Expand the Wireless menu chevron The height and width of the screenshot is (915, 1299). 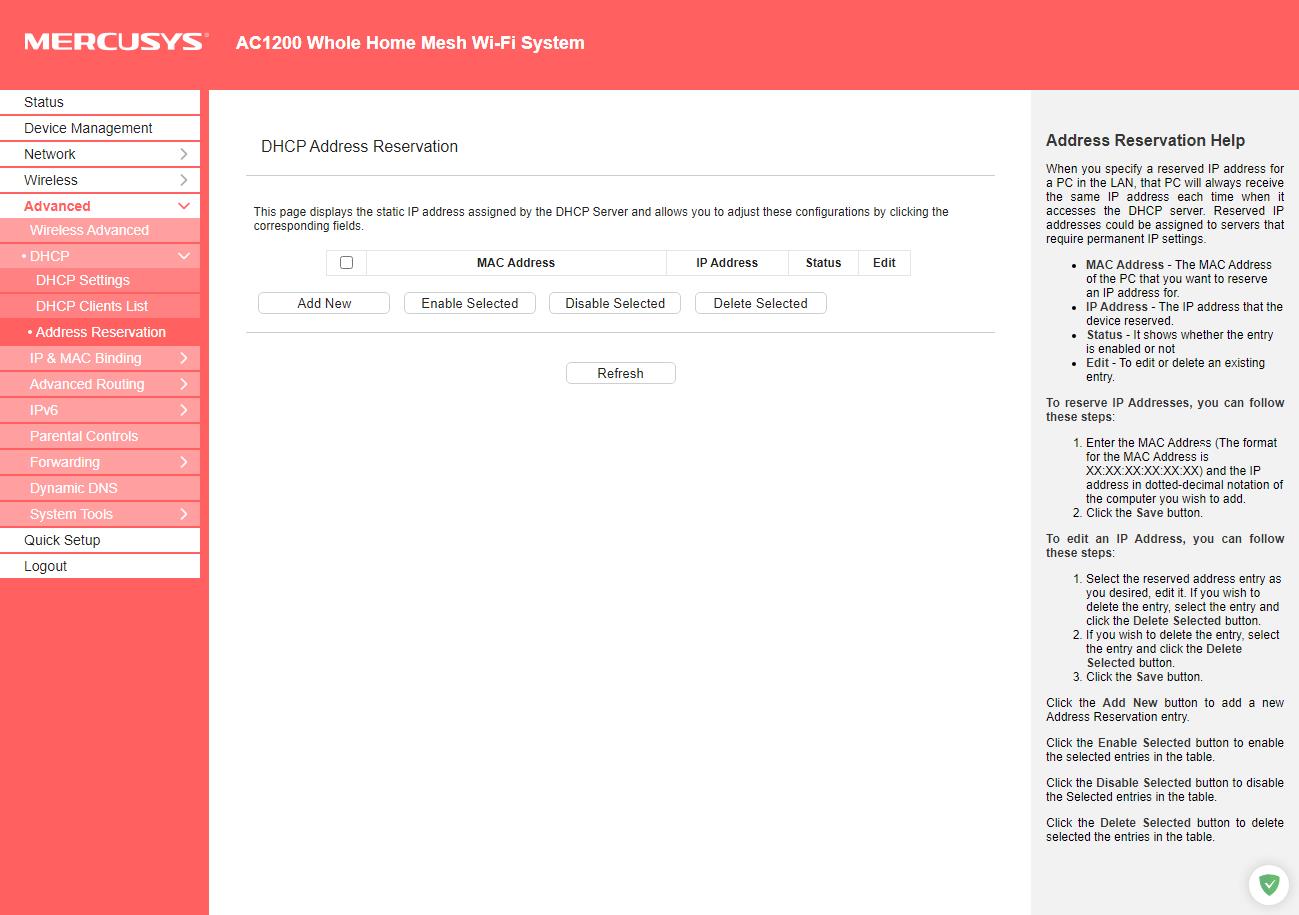click(184, 180)
